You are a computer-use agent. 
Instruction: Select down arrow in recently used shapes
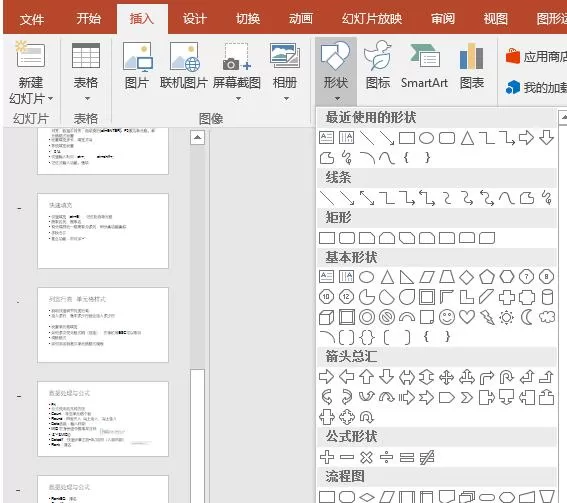[x=546, y=138]
